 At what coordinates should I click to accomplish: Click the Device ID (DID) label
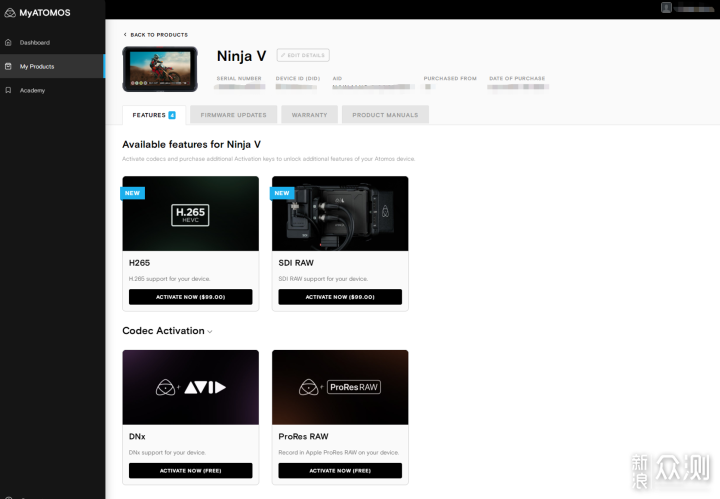[x=298, y=78]
